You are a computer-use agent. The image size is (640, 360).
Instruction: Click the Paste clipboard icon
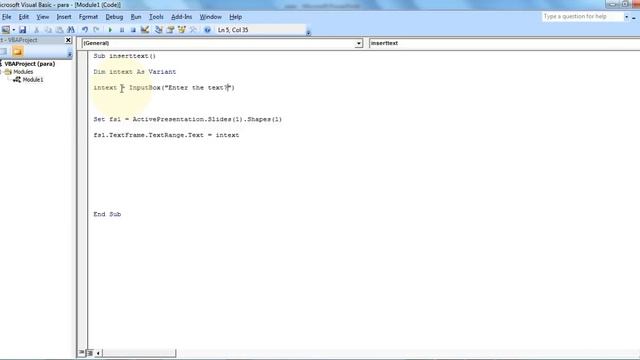click(60, 30)
